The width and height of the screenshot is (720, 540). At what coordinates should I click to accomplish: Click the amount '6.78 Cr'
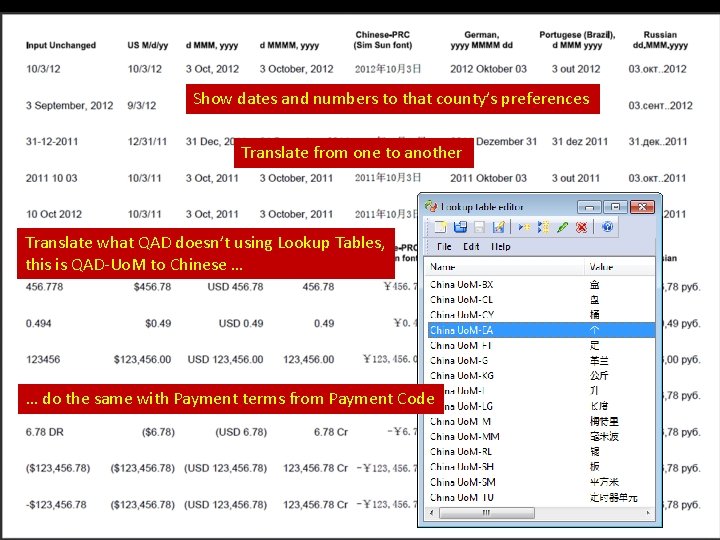coord(331,432)
